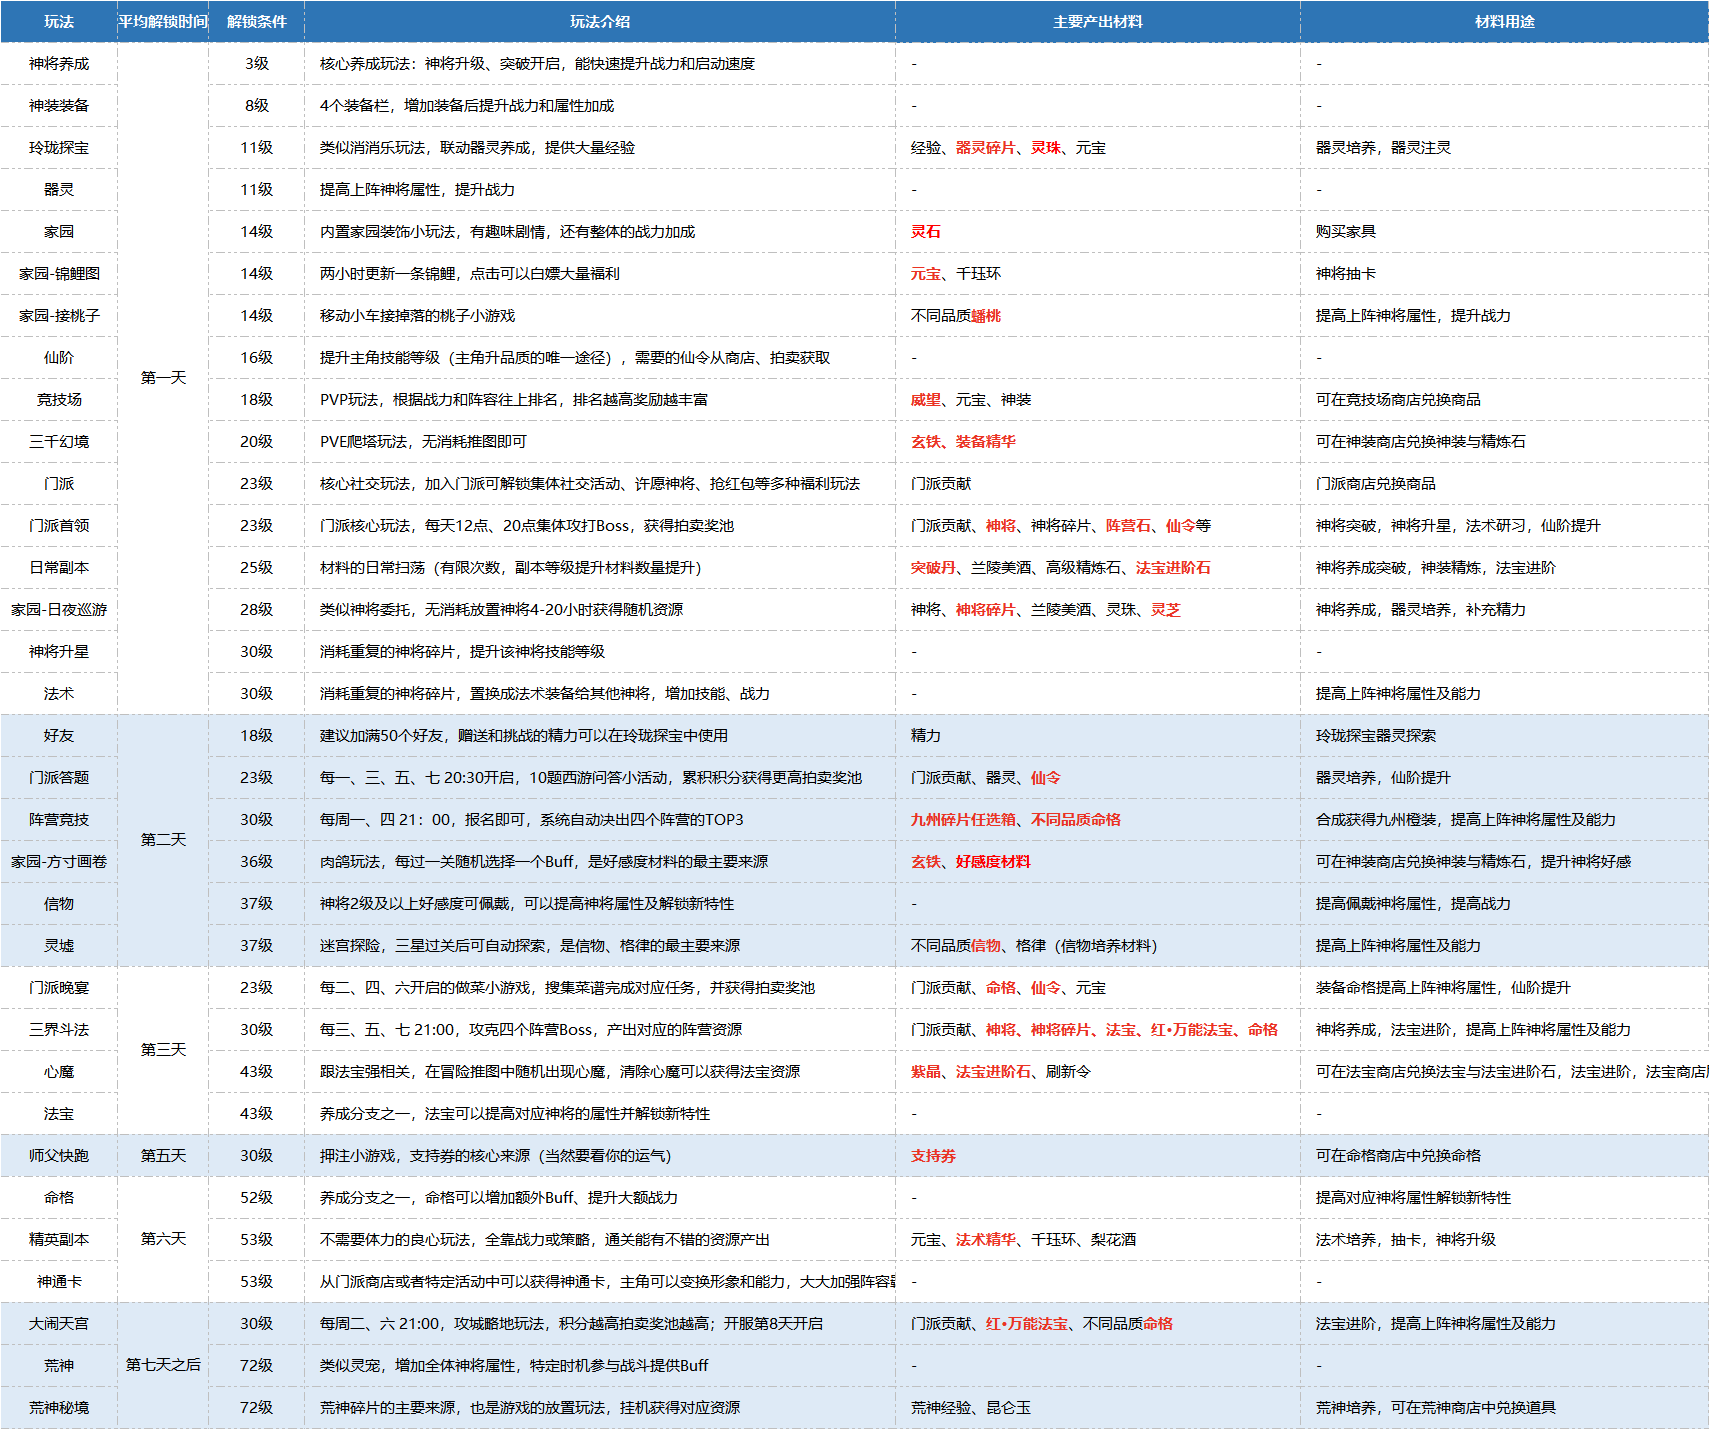Click the 师父快跑 cell
This screenshot has width=1709, height=1429.
(59, 1156)
